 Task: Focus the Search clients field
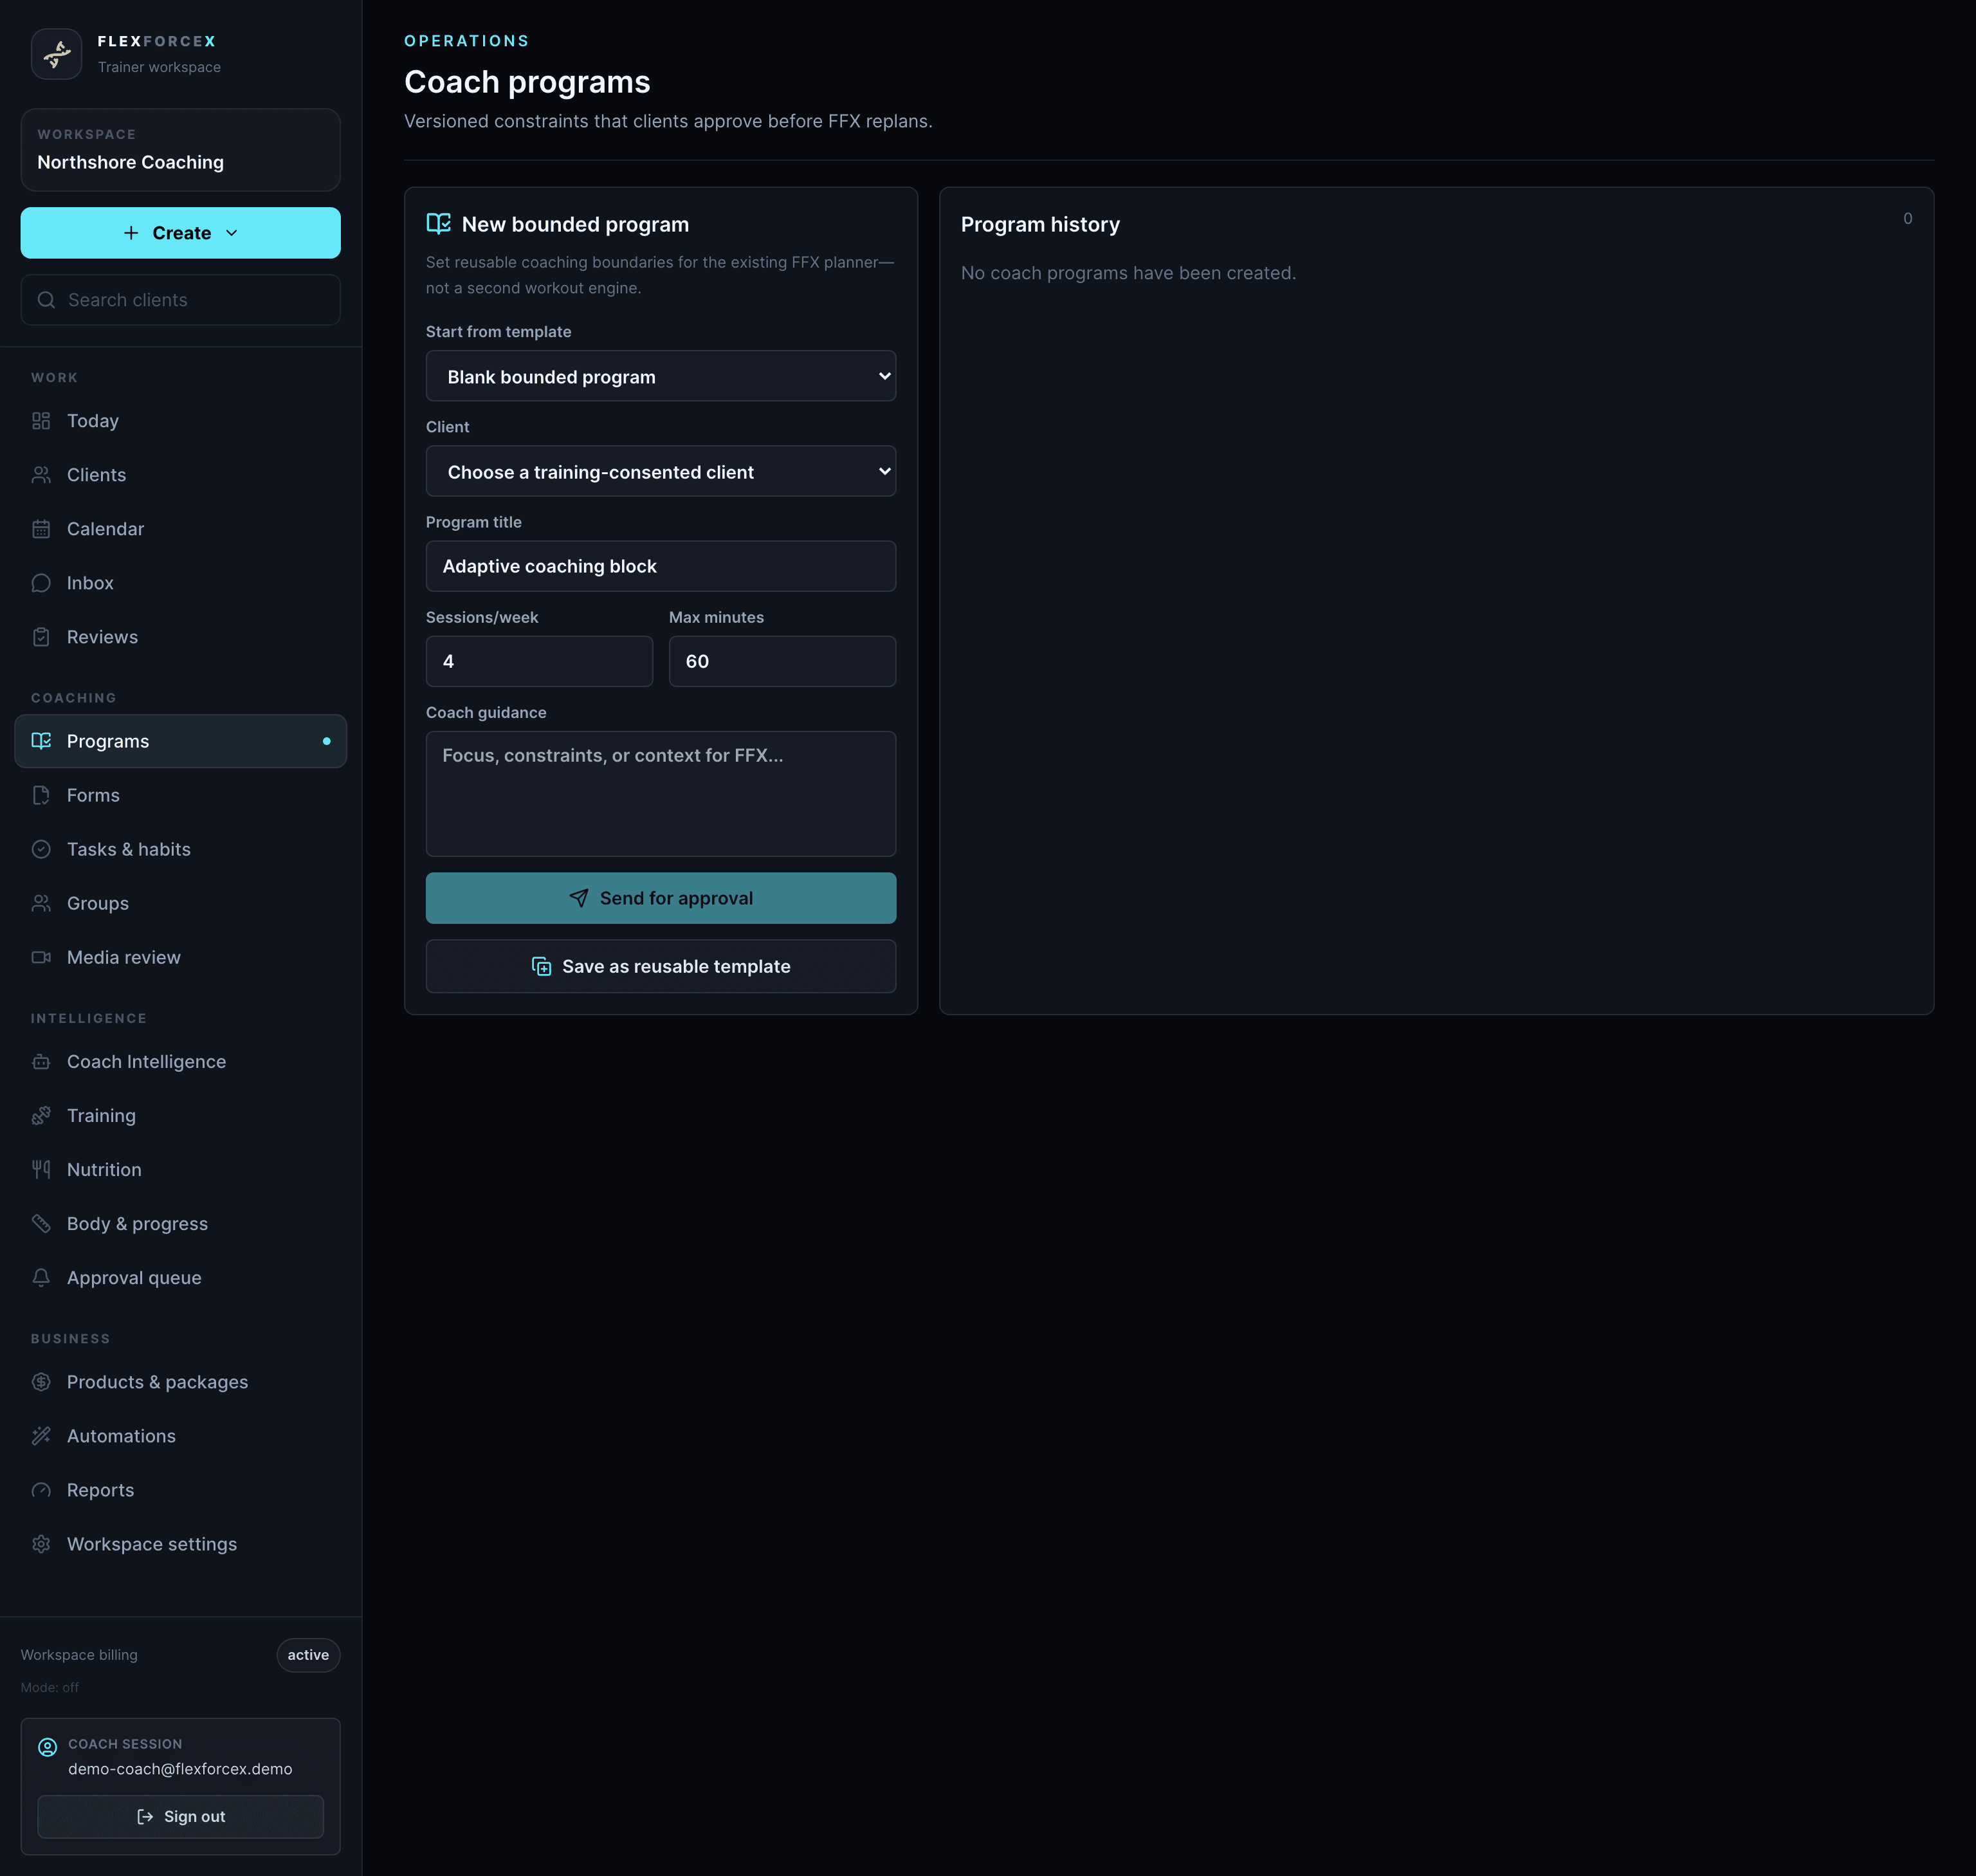coord(180,300)
